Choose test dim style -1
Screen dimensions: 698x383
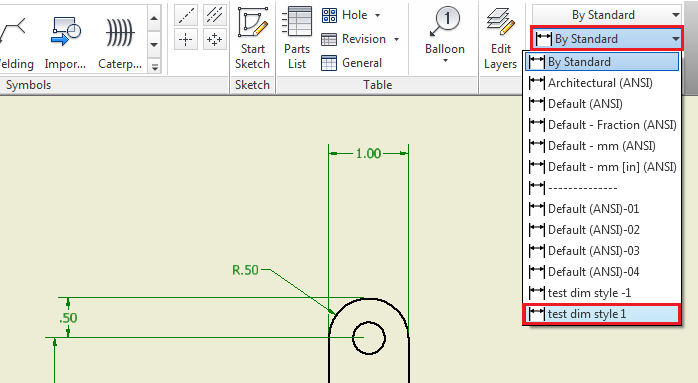pos(602,293)
